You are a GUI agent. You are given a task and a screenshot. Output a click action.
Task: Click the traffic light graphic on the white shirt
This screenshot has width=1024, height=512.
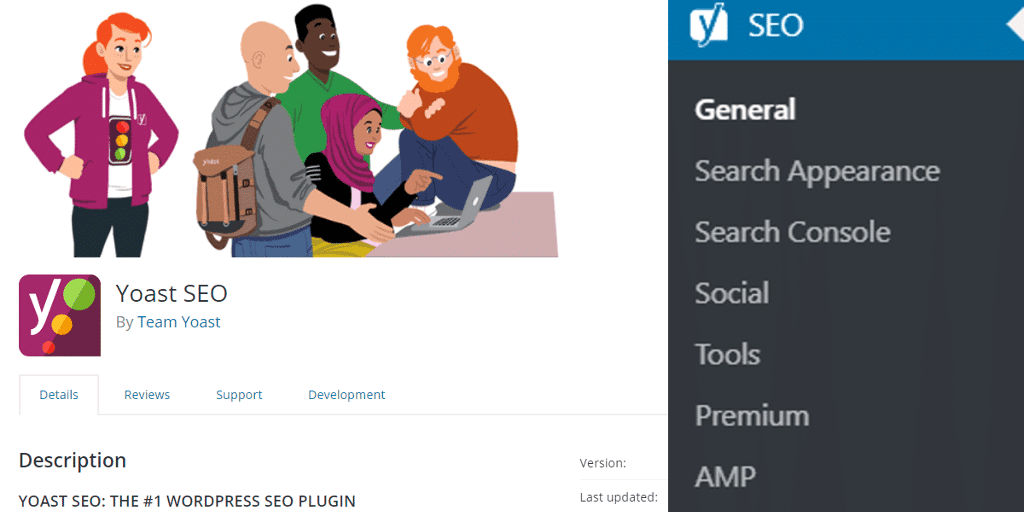pos(121,142)
